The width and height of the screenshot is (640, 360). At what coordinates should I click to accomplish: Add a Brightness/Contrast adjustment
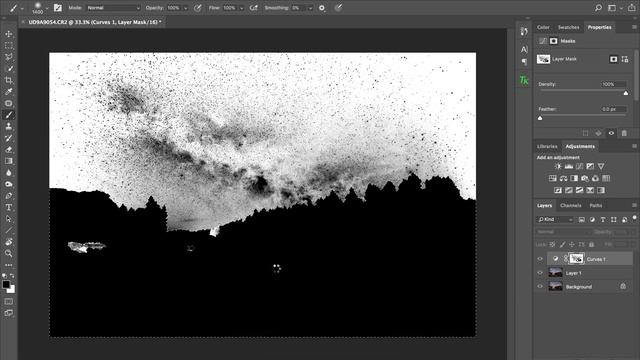(x=558, y=166)
